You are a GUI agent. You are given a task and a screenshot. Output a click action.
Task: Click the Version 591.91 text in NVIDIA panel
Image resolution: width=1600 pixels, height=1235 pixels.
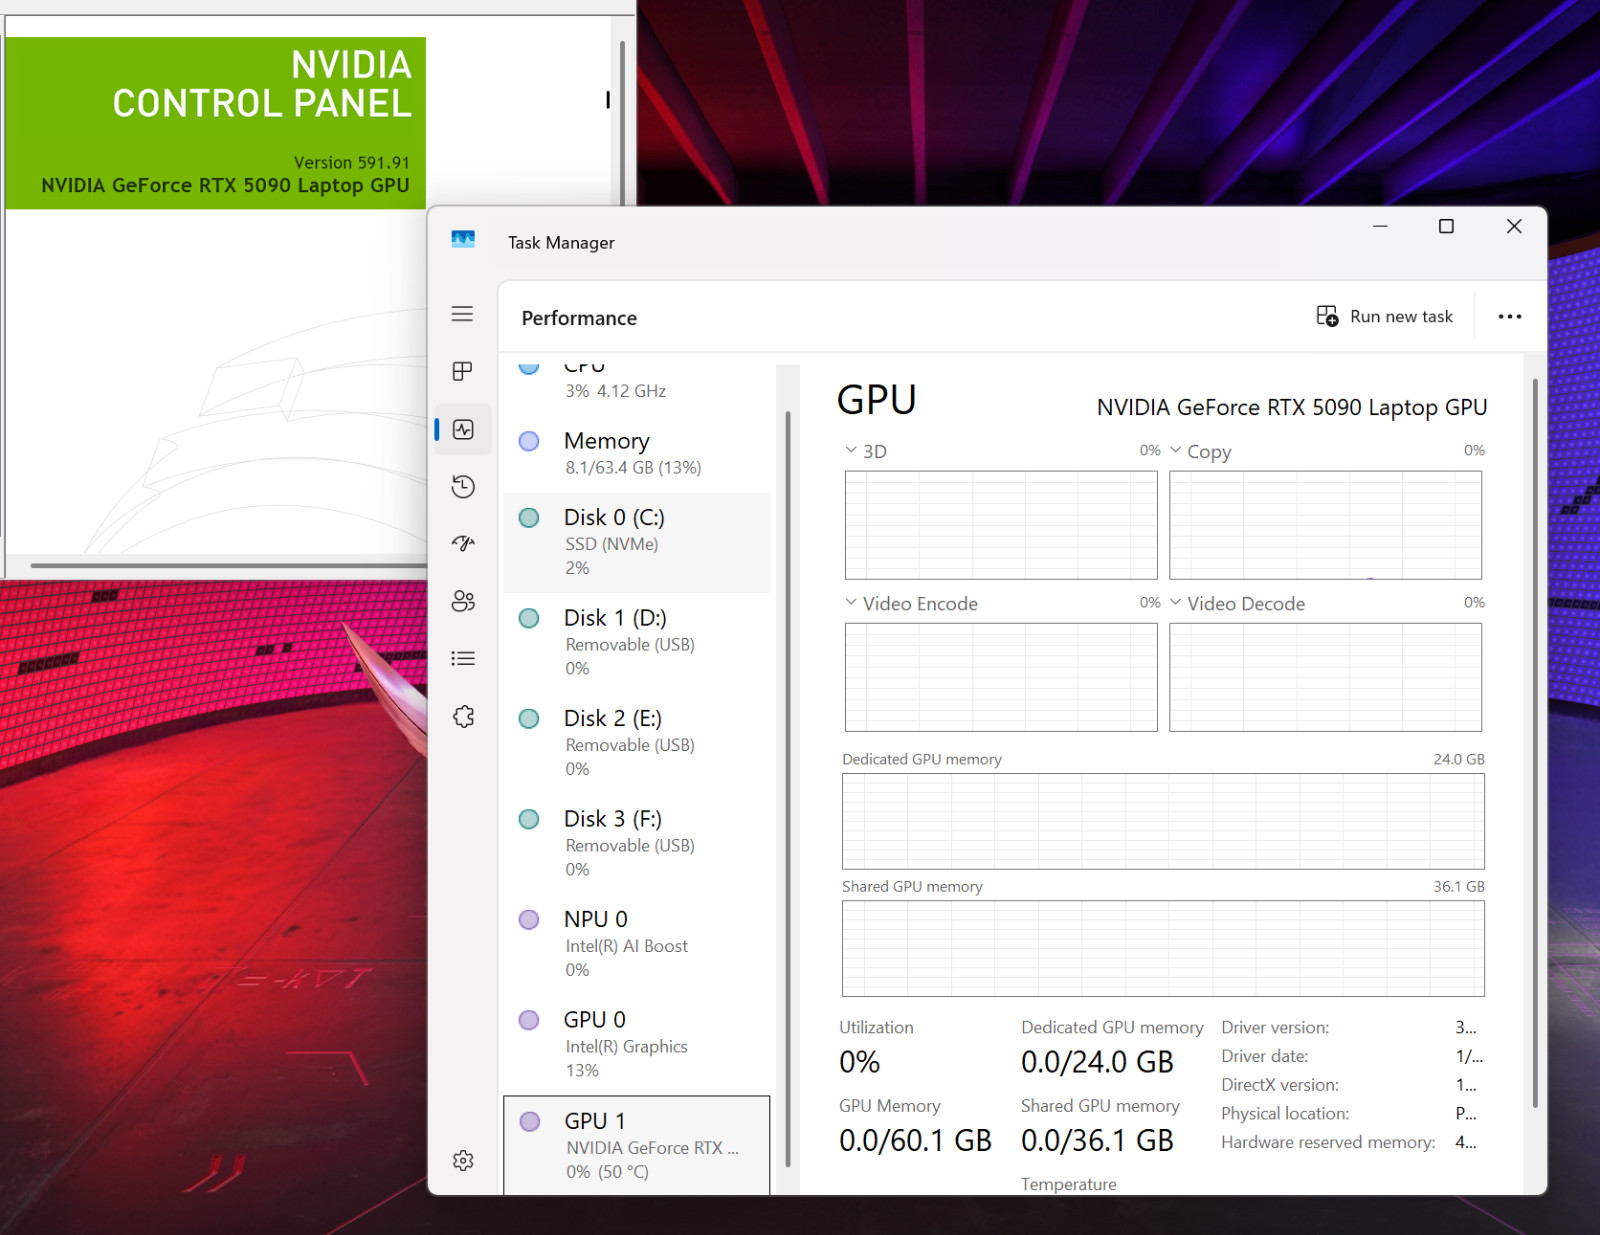[351, 162]
